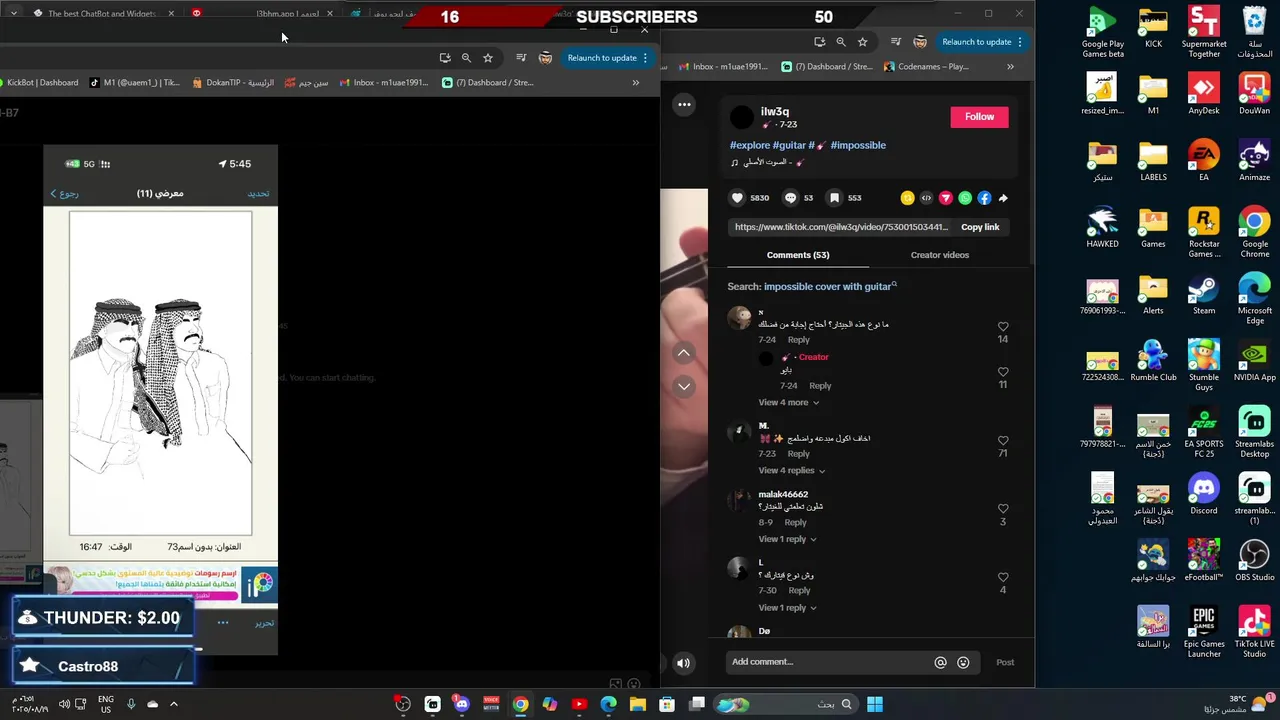
Task: Click Windows Start button
Action: (x=875, y=704)
